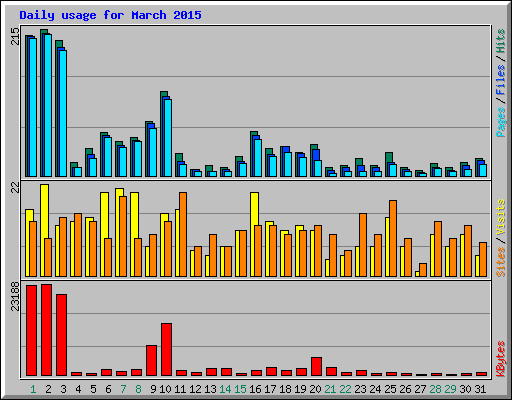
Task: Click day label 2 on the x-axis
Action: point(48,389)
